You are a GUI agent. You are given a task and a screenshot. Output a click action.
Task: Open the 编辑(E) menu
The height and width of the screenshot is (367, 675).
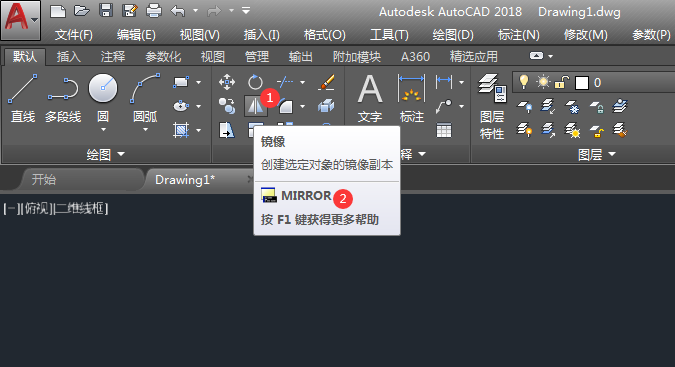(x=136, y=35)
